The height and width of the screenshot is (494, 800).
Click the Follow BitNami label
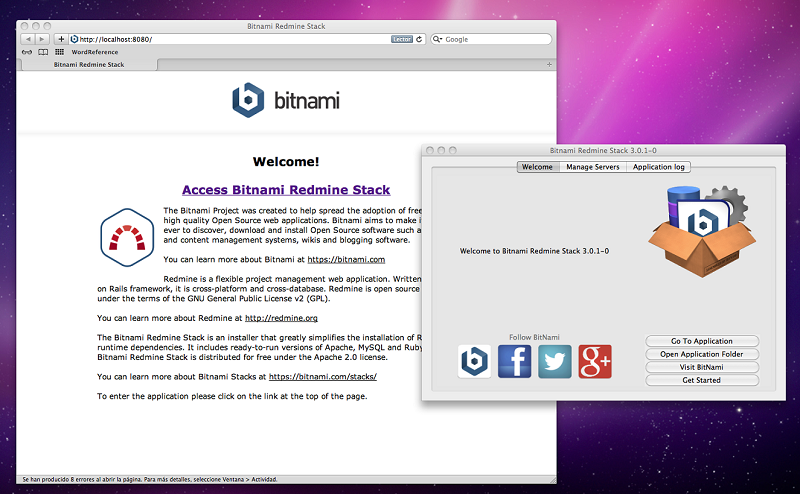click(534, 337)
